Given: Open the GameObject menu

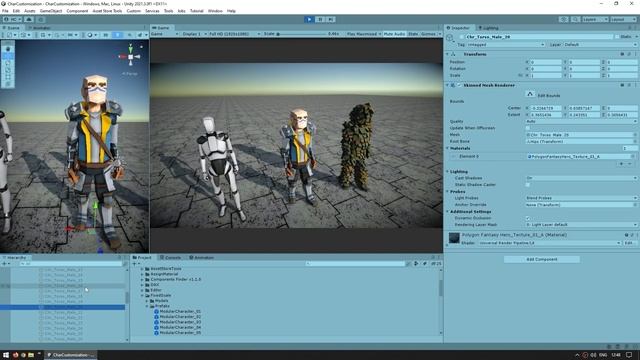Looking at the screenshot, I should click(x=51, y=11).
